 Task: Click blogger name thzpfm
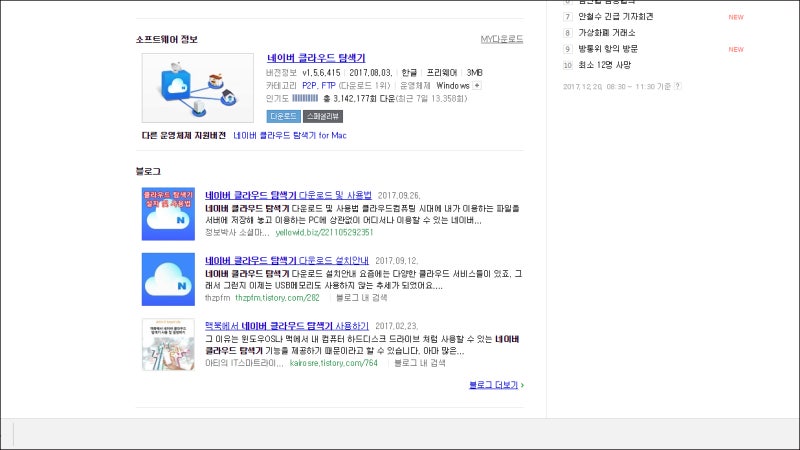(x=217, y=298)
